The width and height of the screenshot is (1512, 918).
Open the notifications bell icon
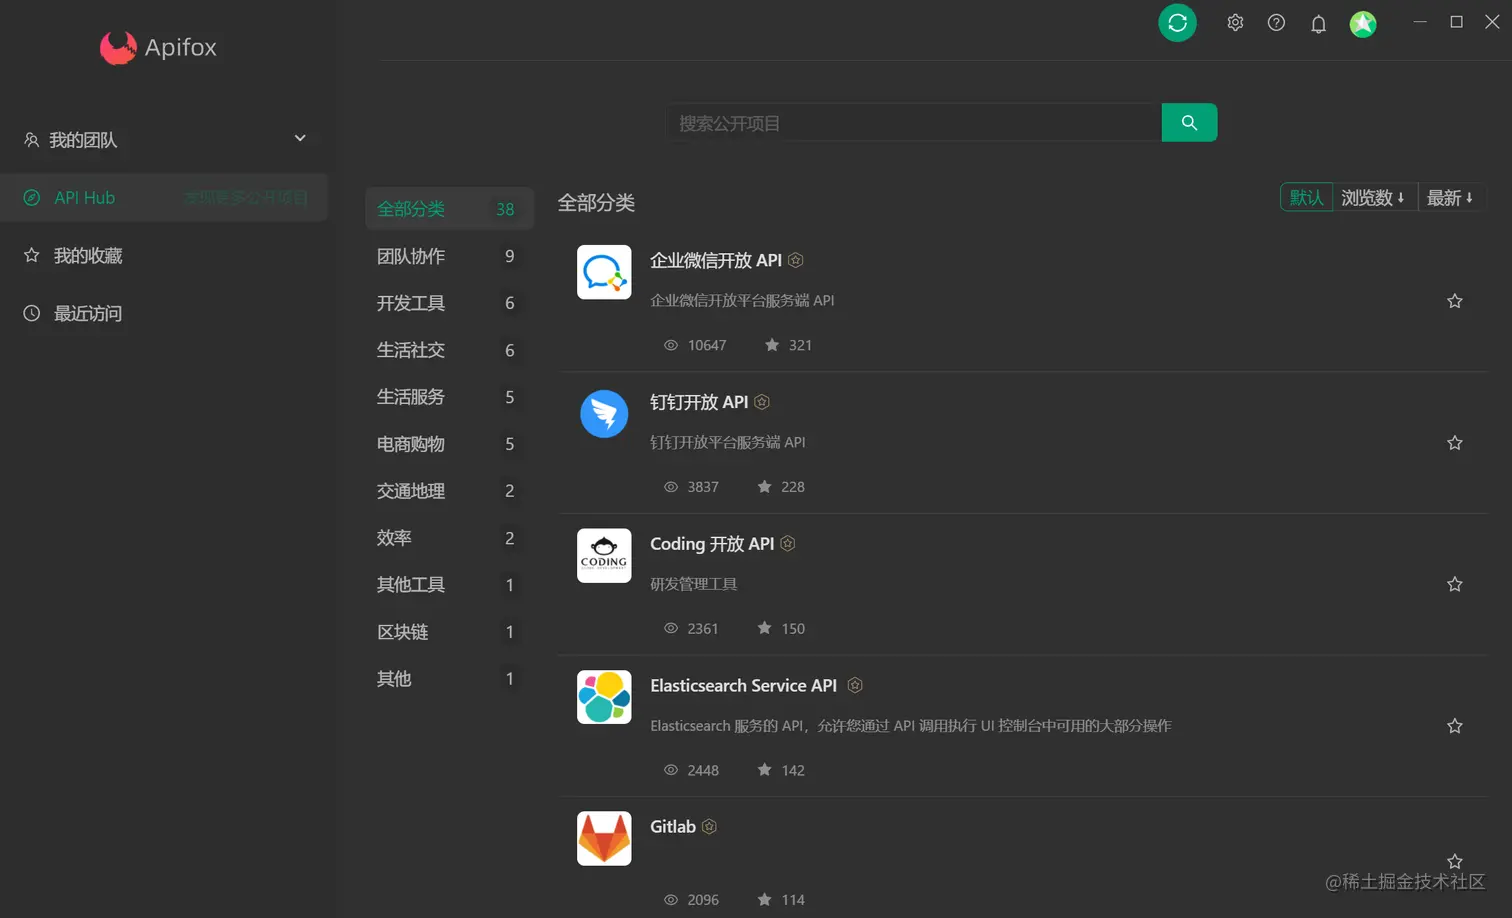click(x=1318, y=23)
